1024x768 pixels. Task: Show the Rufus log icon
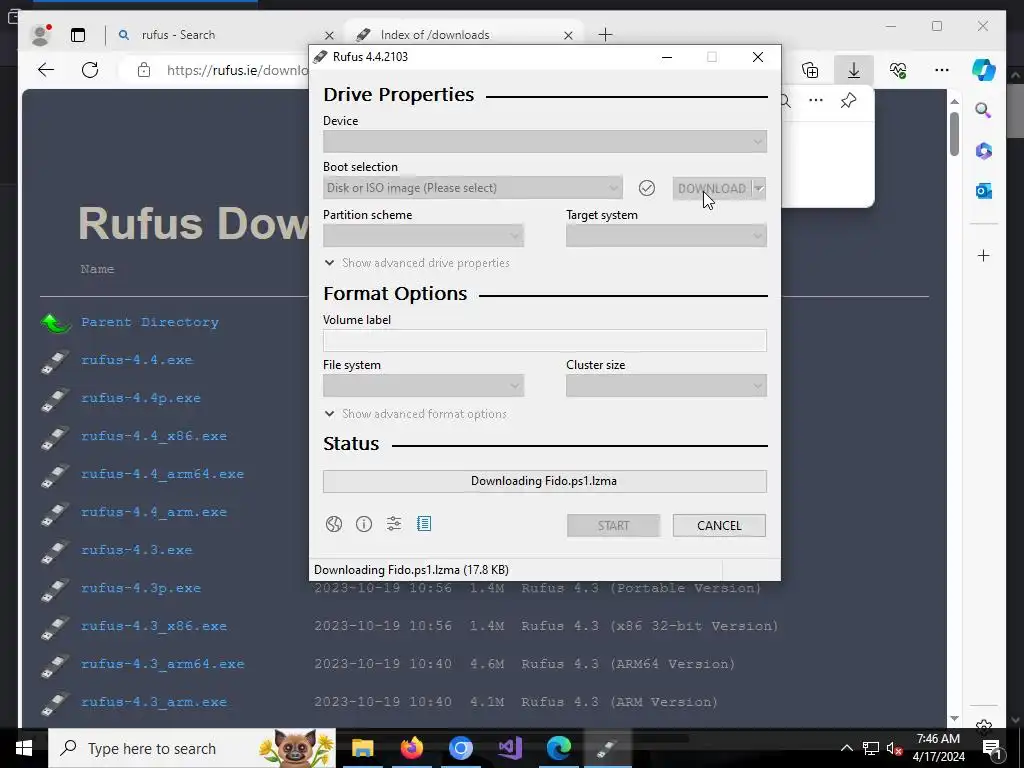[424, 524]
